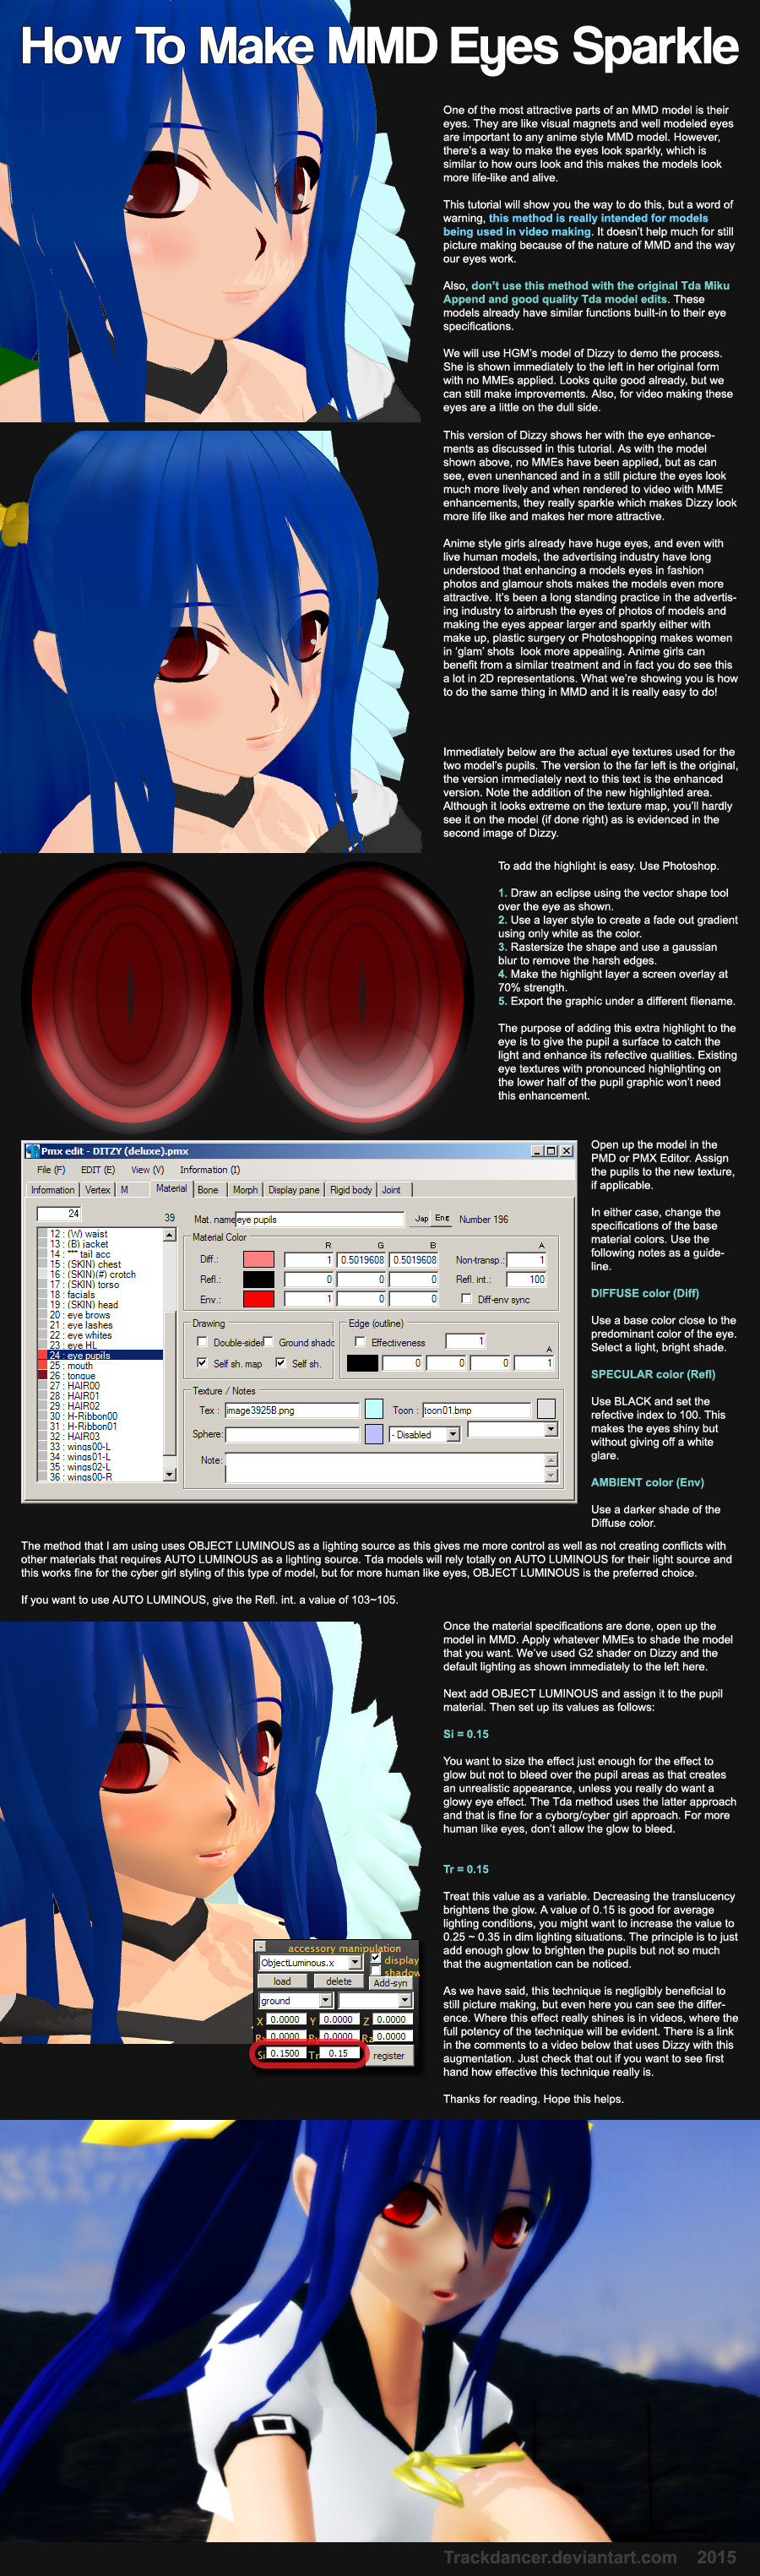
Task: Uncheck the accessory display checkbox
Action: 376,1959
